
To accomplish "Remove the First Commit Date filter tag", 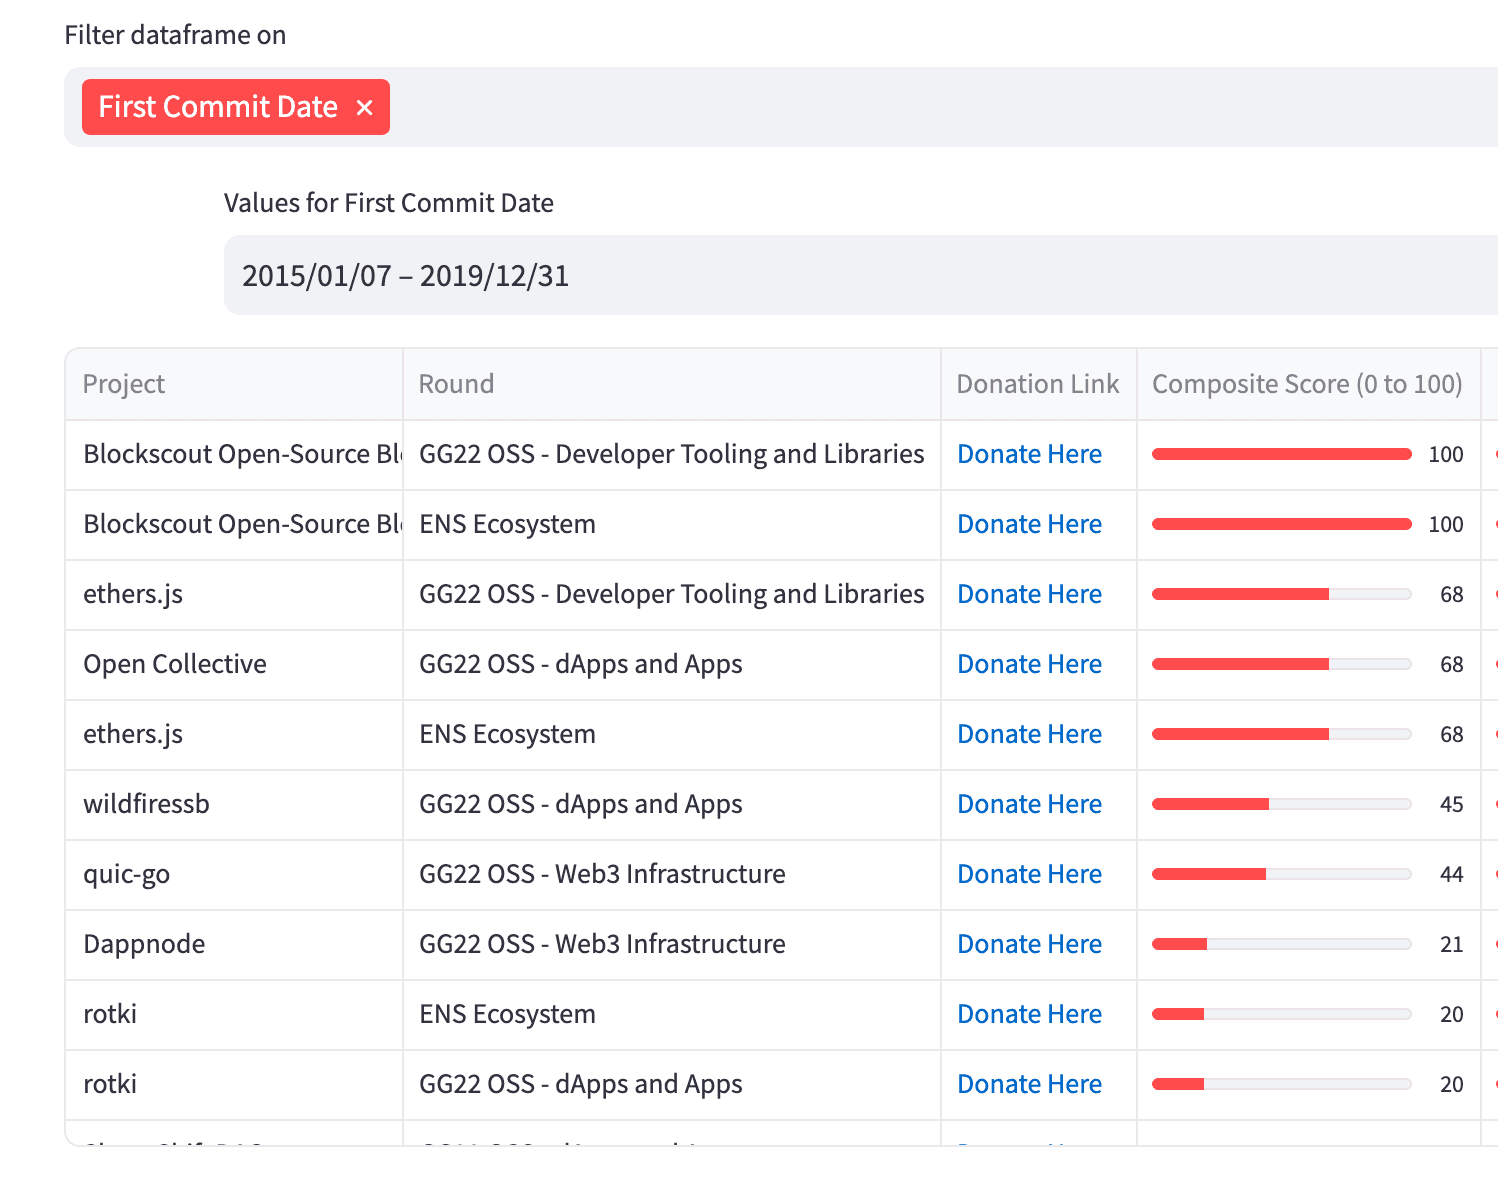I will tap(365, 108).
